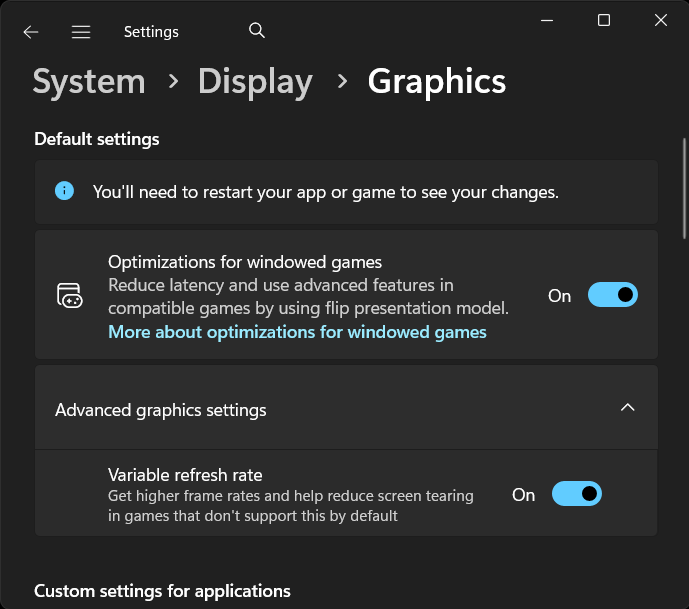
Task: Click the Advanced graphics settings header
Action: point(161,410)
